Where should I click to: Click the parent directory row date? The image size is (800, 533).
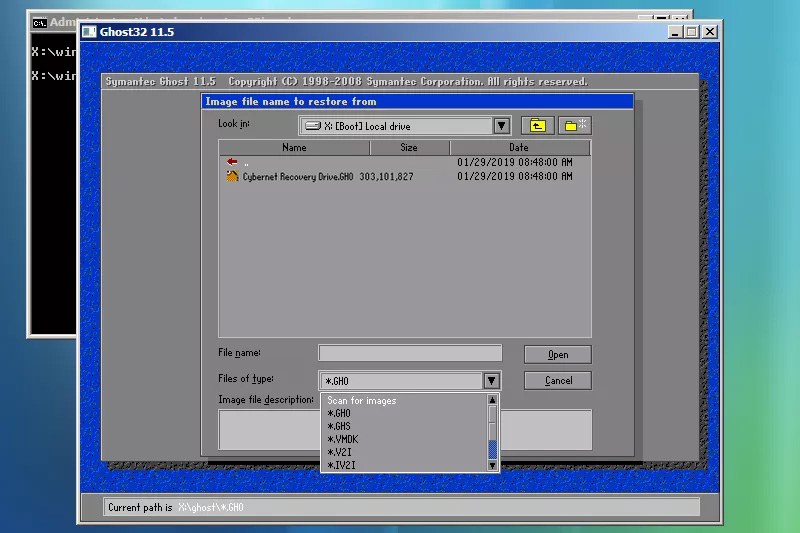tap(515, 162)
